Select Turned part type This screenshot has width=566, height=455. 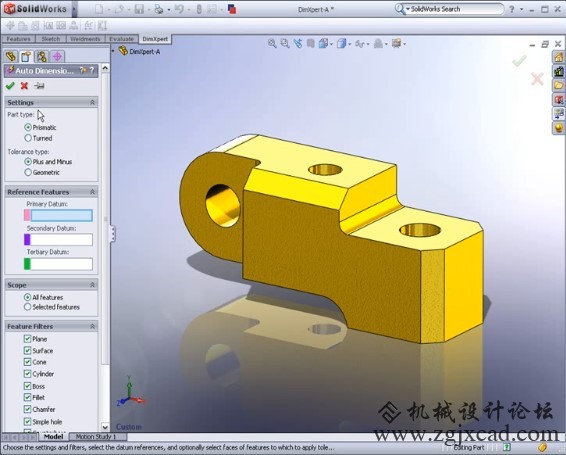click(x=28, y=138)
